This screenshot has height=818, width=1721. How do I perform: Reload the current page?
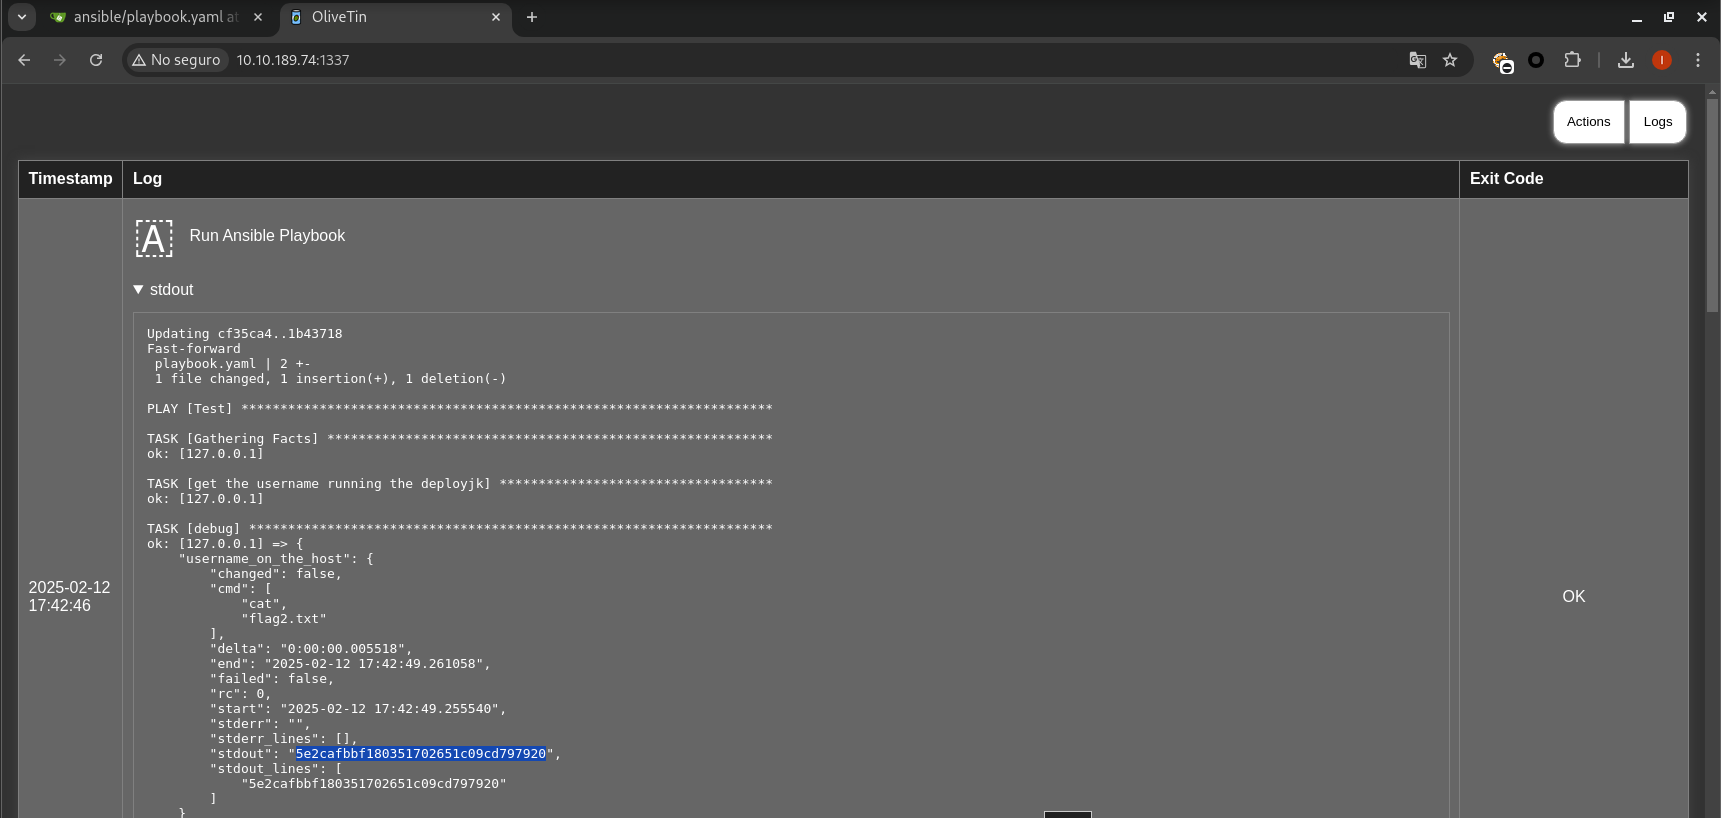[x=96, y=60]
